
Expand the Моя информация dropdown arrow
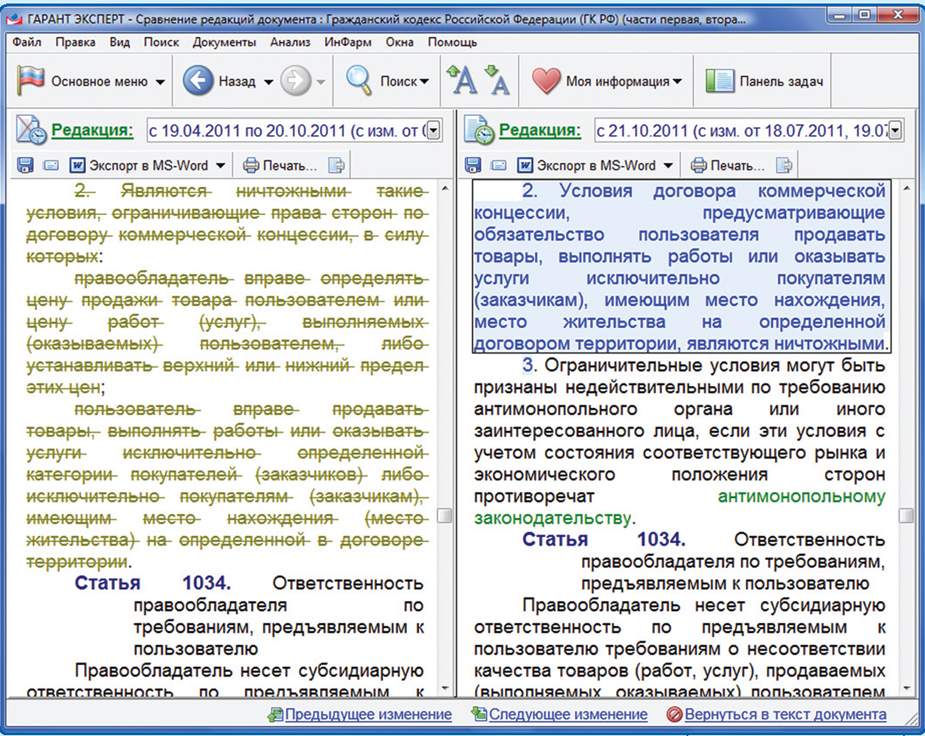[x=677, y=82]
